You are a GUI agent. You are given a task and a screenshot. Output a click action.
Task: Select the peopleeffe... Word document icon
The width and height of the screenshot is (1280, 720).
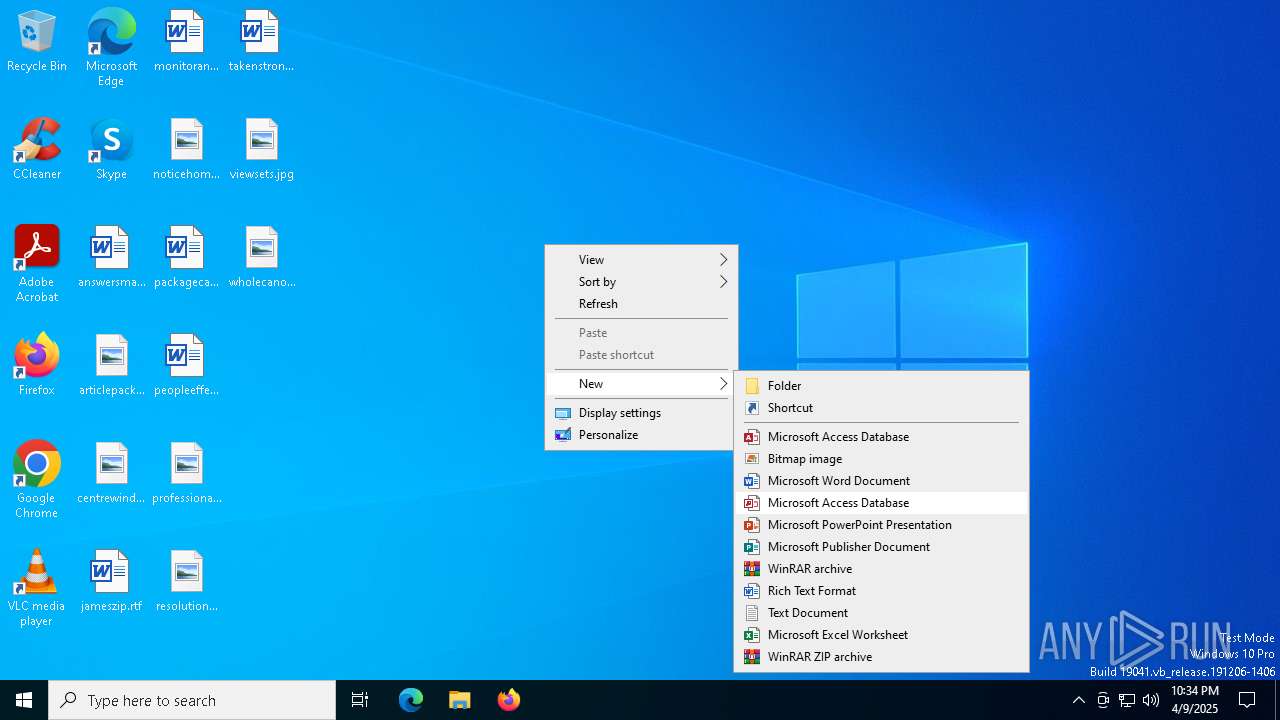(x=186, y=366)
